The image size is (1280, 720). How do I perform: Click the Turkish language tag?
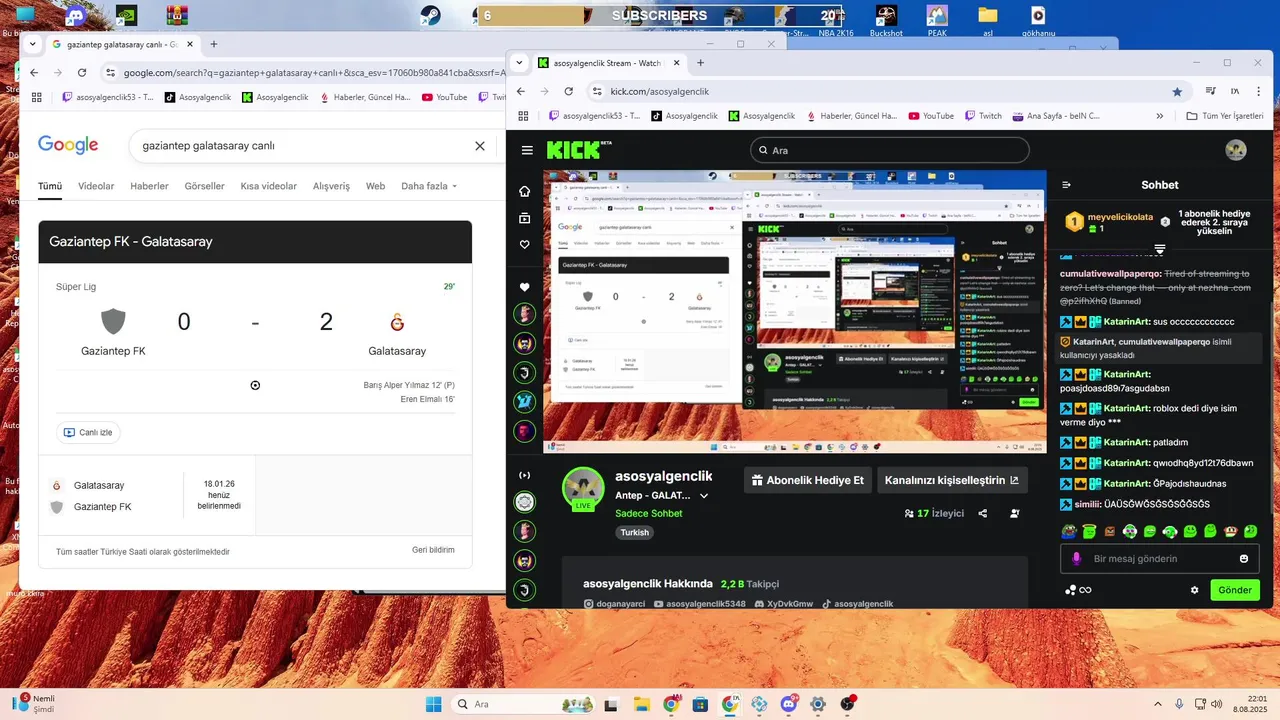pyautogui.click(x=635, y=533)
